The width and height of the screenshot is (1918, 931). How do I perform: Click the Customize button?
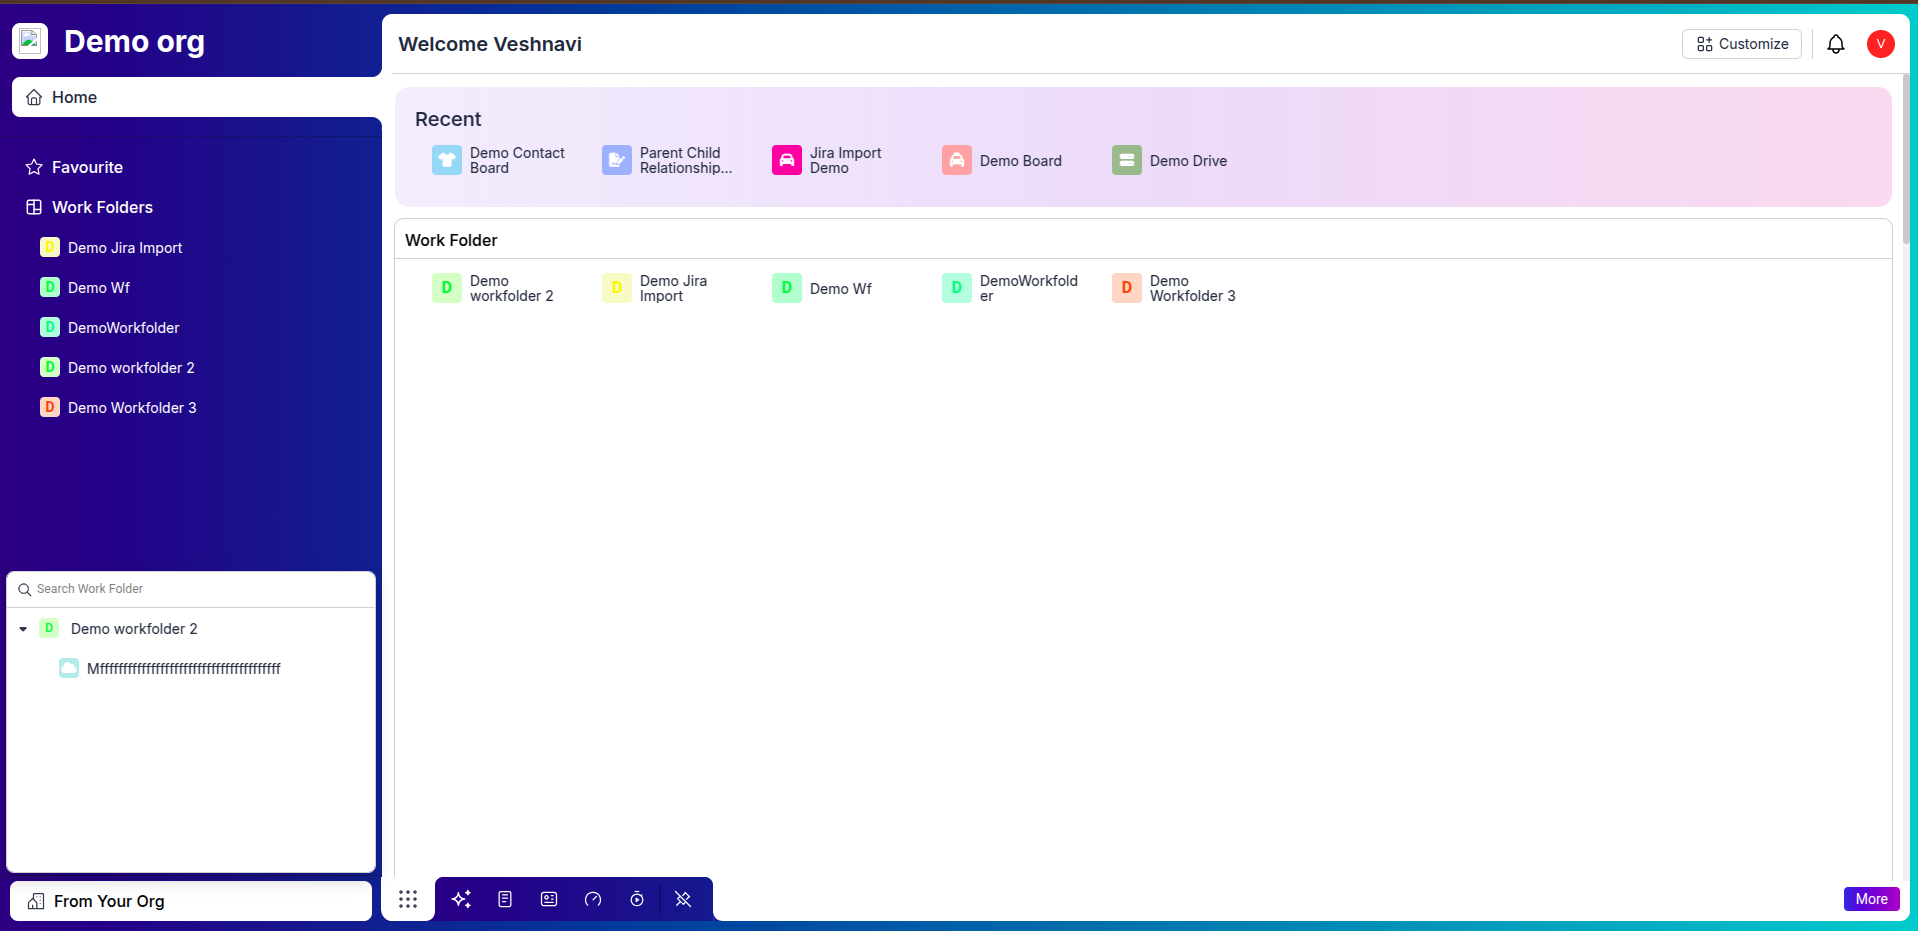(x=1742, y=44)
